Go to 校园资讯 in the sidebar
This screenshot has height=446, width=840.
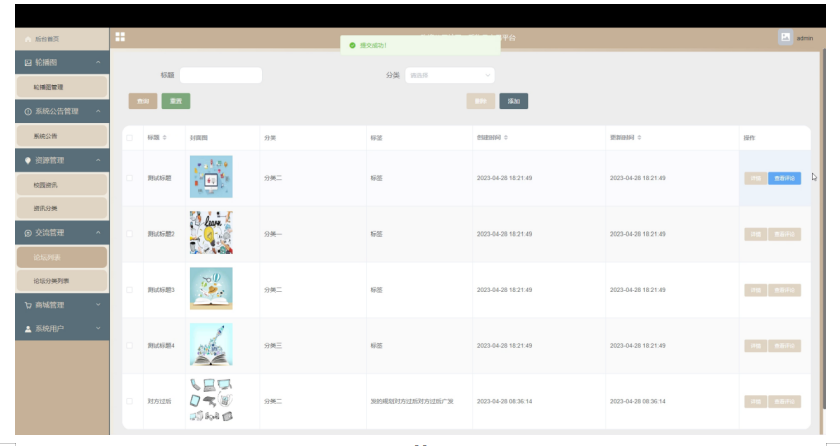coord(62,185)
